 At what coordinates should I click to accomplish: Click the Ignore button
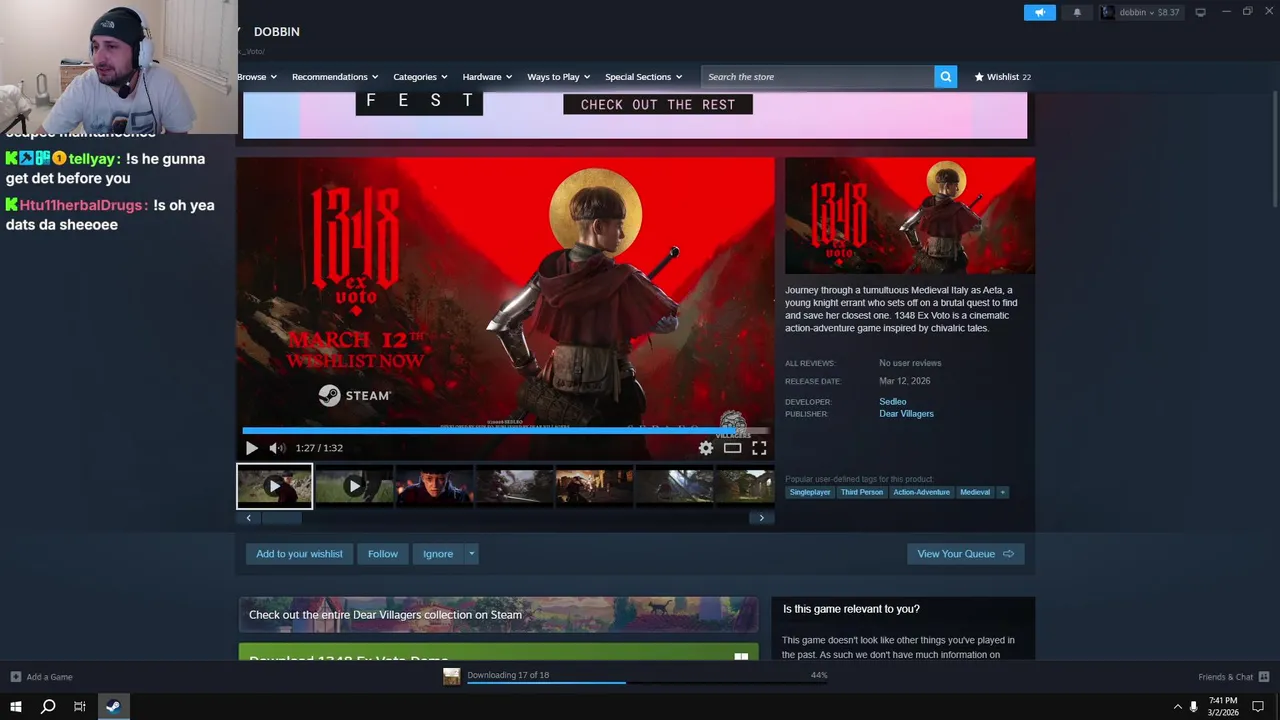438,554
